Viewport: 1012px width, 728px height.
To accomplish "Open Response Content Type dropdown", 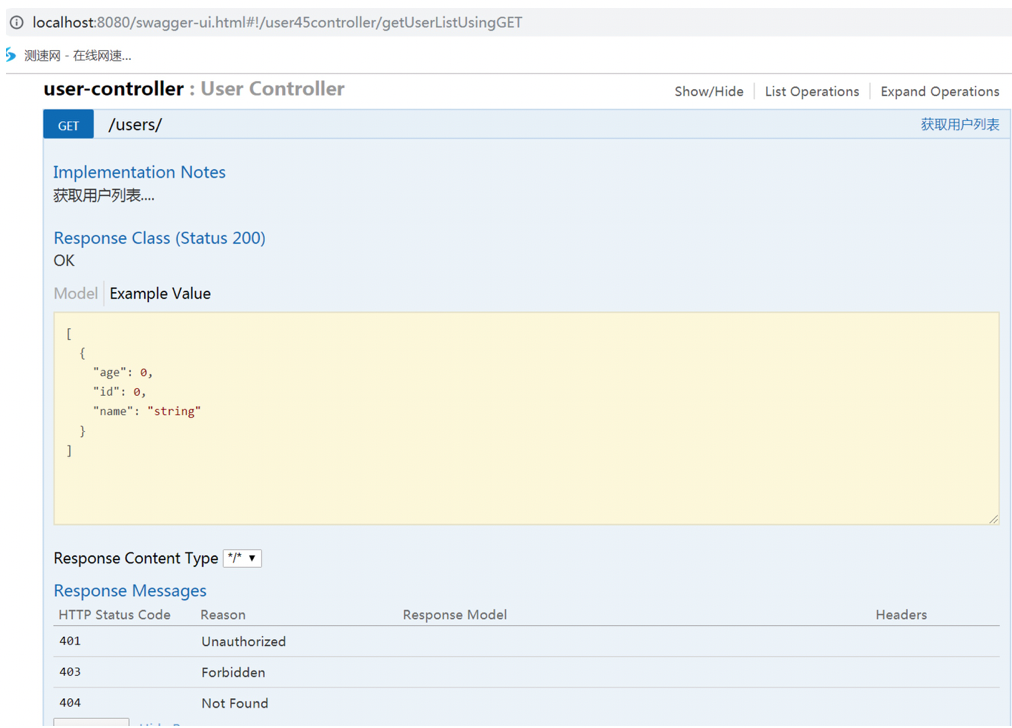I will [x=242, y=558].
